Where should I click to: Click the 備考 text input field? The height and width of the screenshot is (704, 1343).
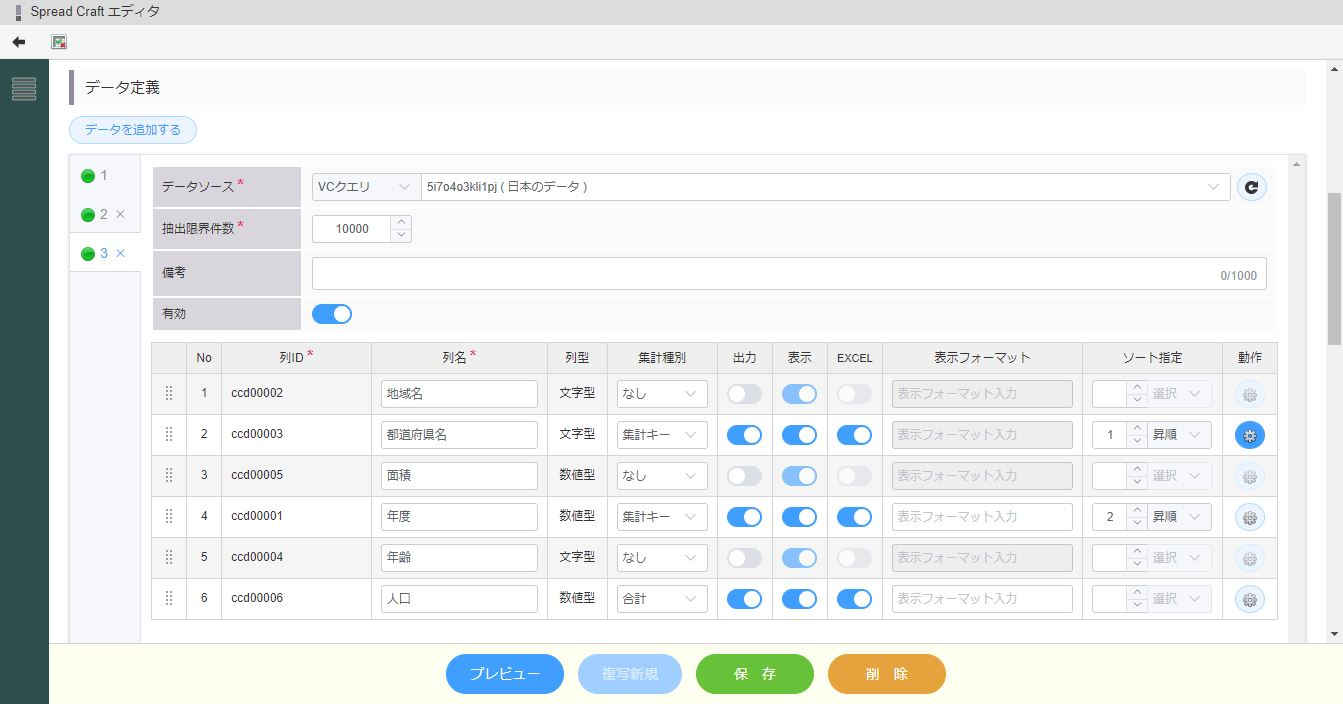(760, 274)
